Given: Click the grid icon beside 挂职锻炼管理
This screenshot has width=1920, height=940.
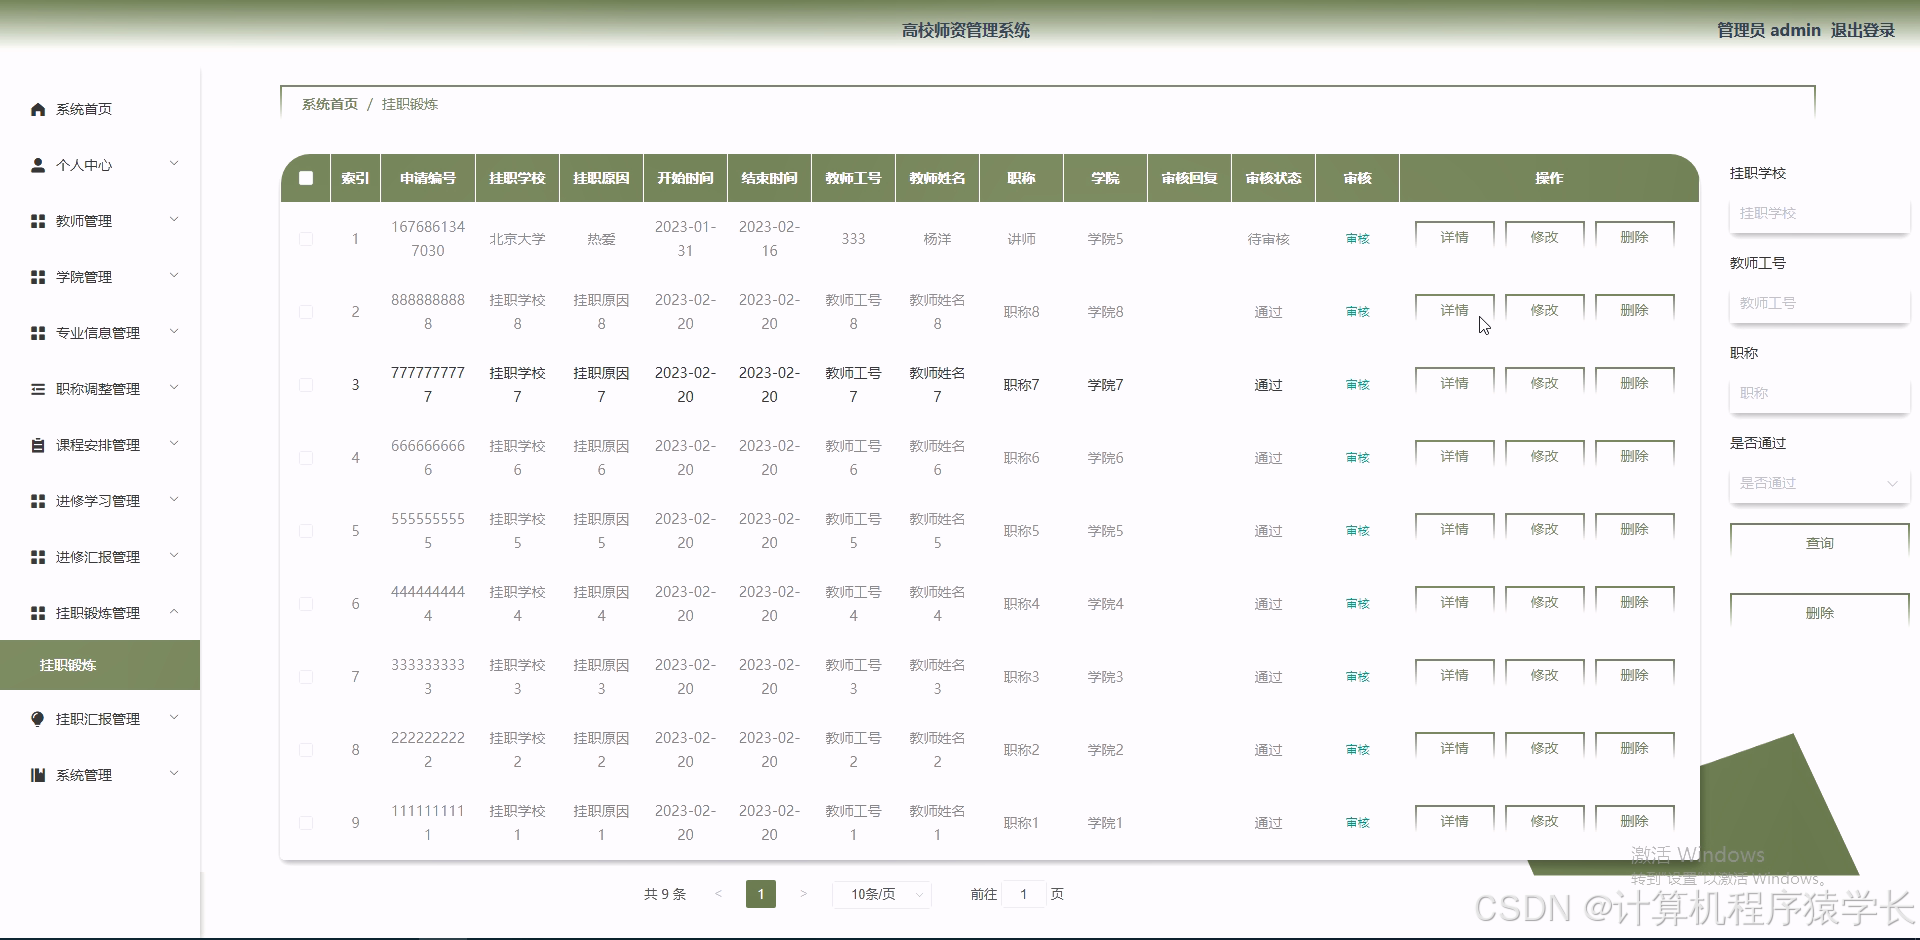Looking at the screenshot, I should click(38, 613).
